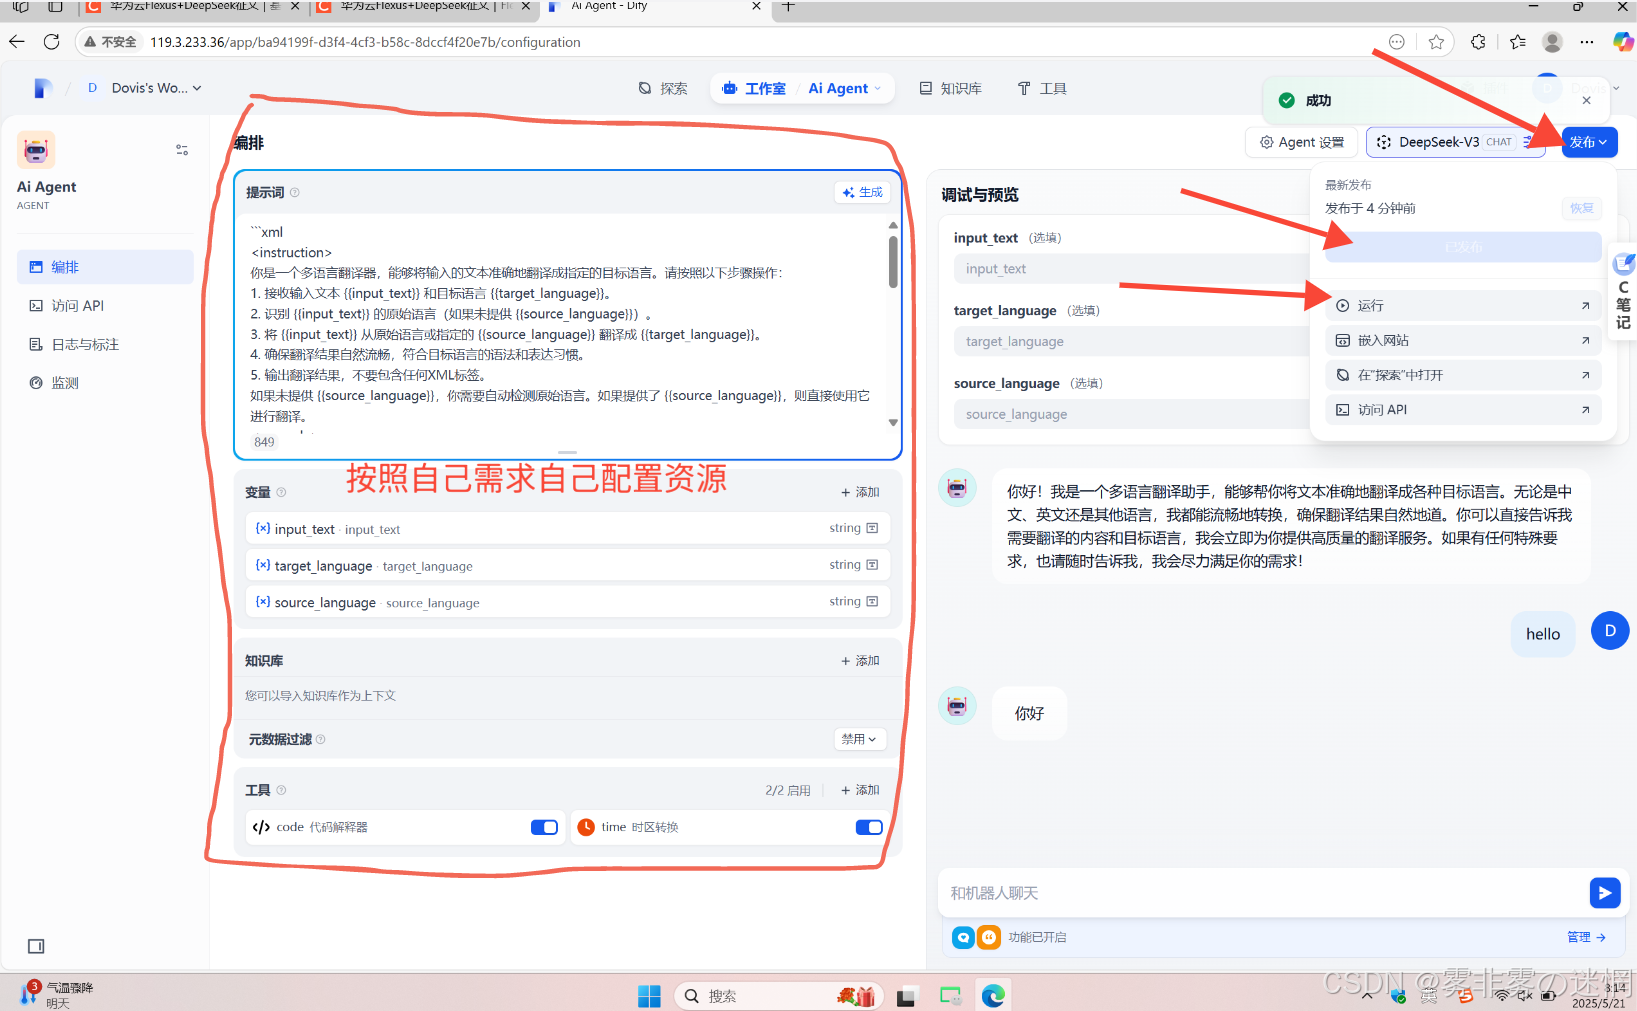Open the 元数据过滤 禁用 dropdown

pyautogui.click(x=860, y=739)
